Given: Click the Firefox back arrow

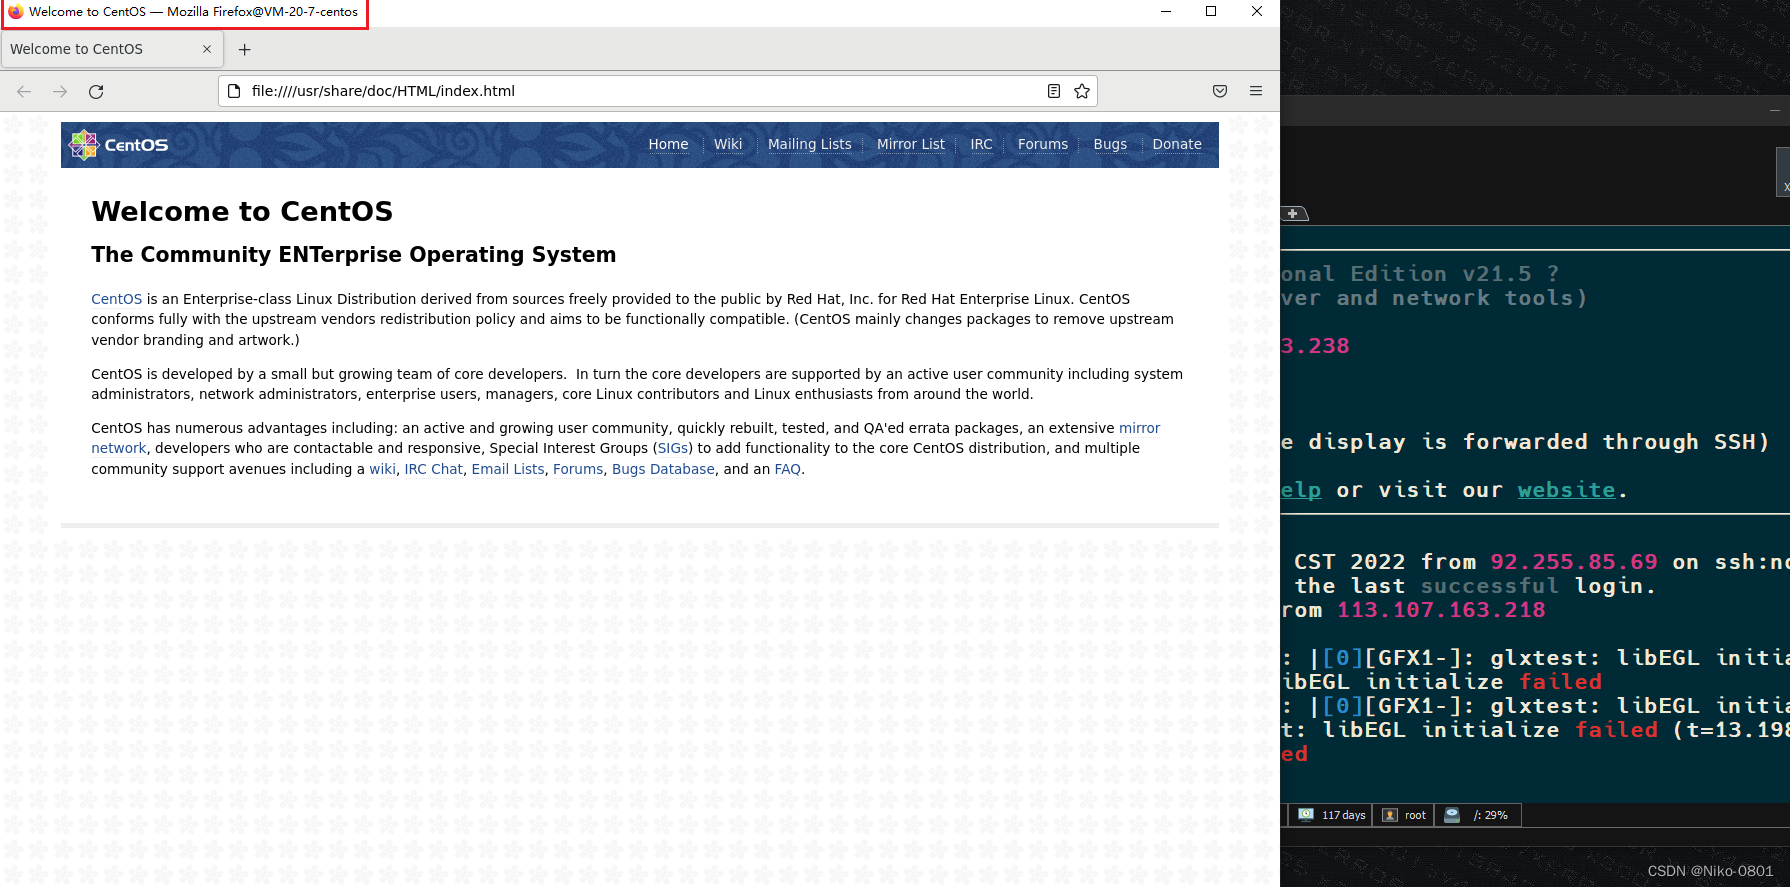Looking at the screenshot, I should coord(24,91).
